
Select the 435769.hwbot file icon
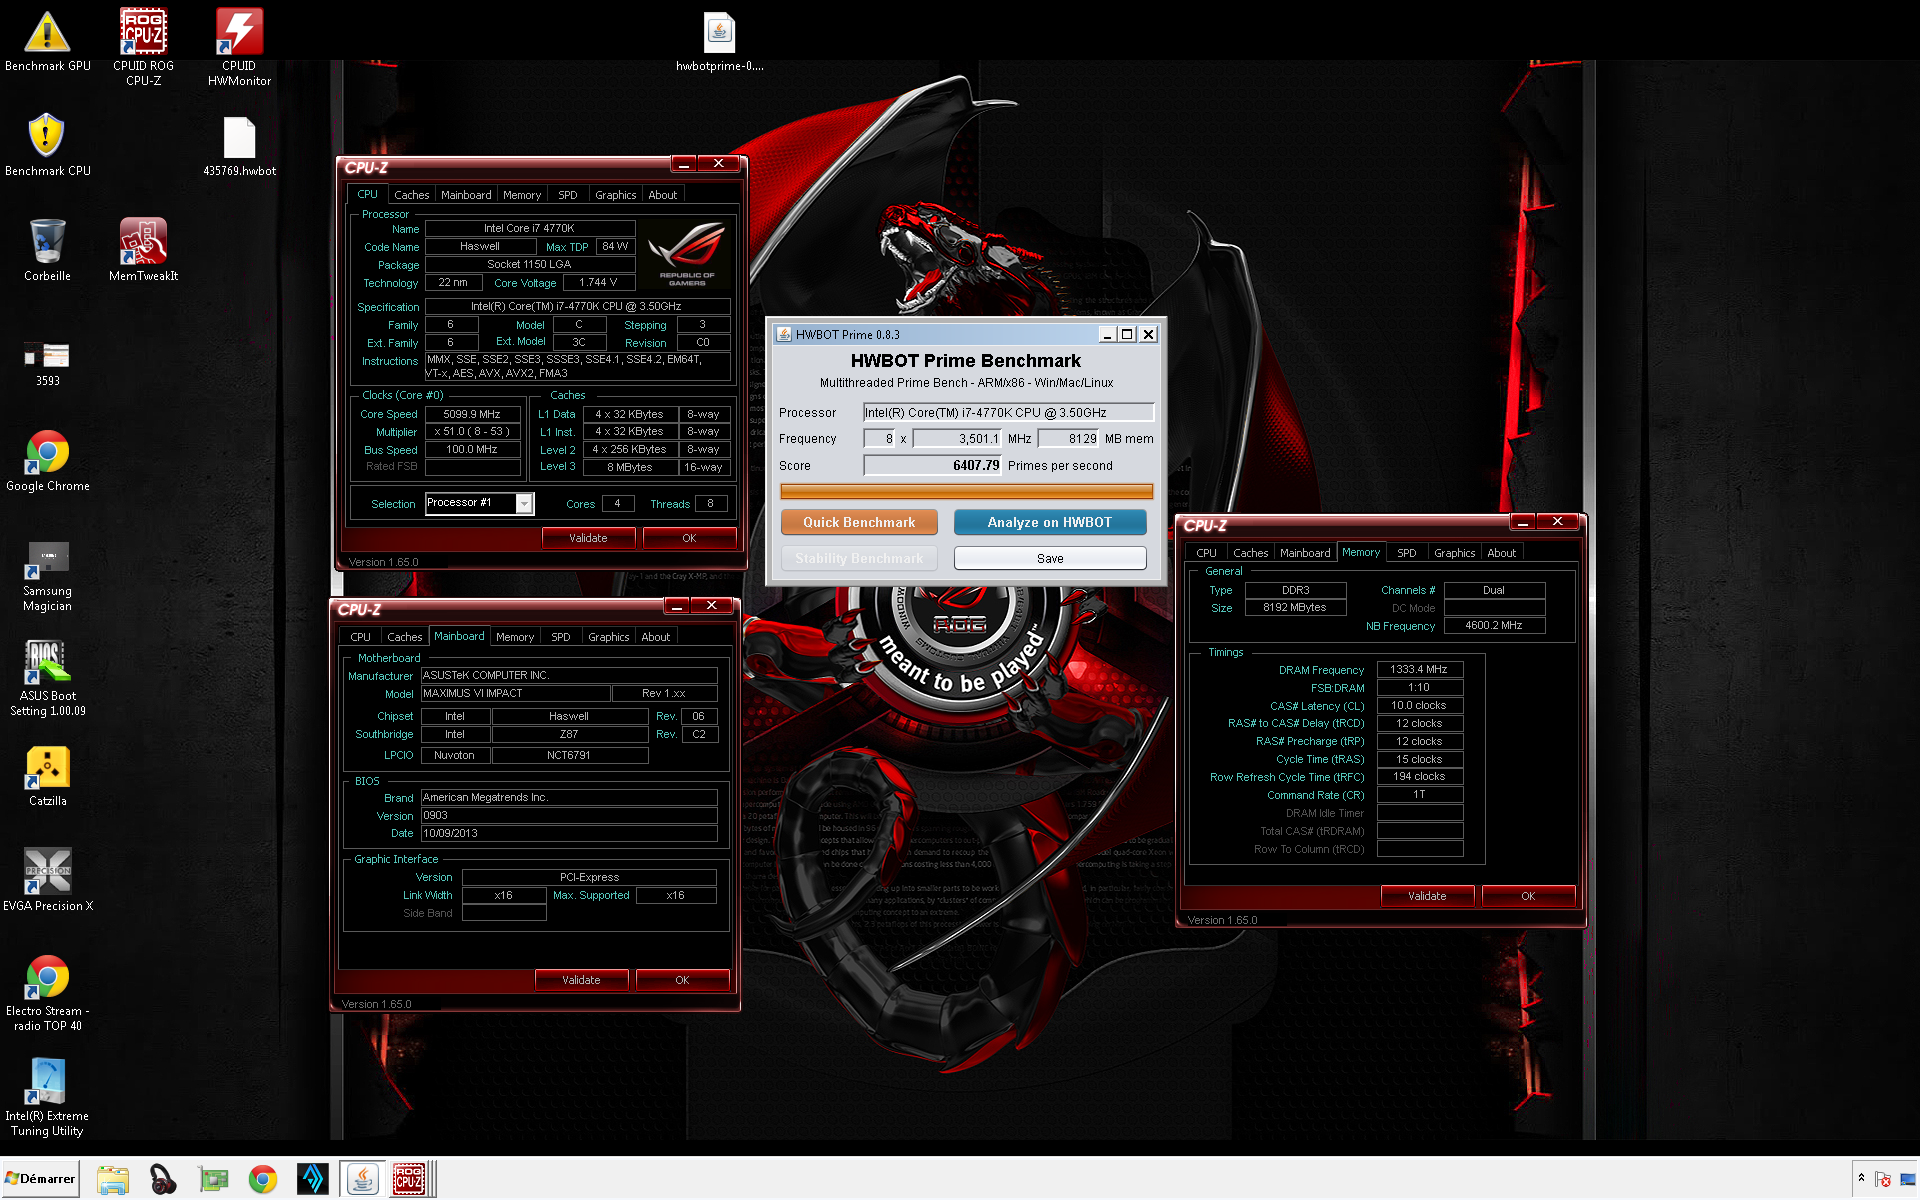pyautogui.click(x=239, y=145)
